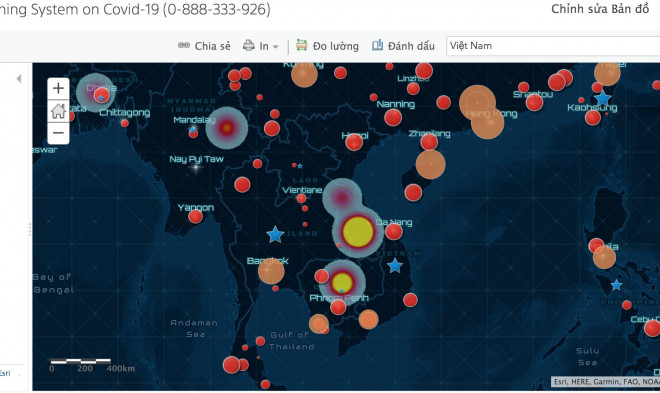Select the orange circle at Bangkok
This screenshot has height=393, width=660.
pyautogui.click(x=271, y=271)
